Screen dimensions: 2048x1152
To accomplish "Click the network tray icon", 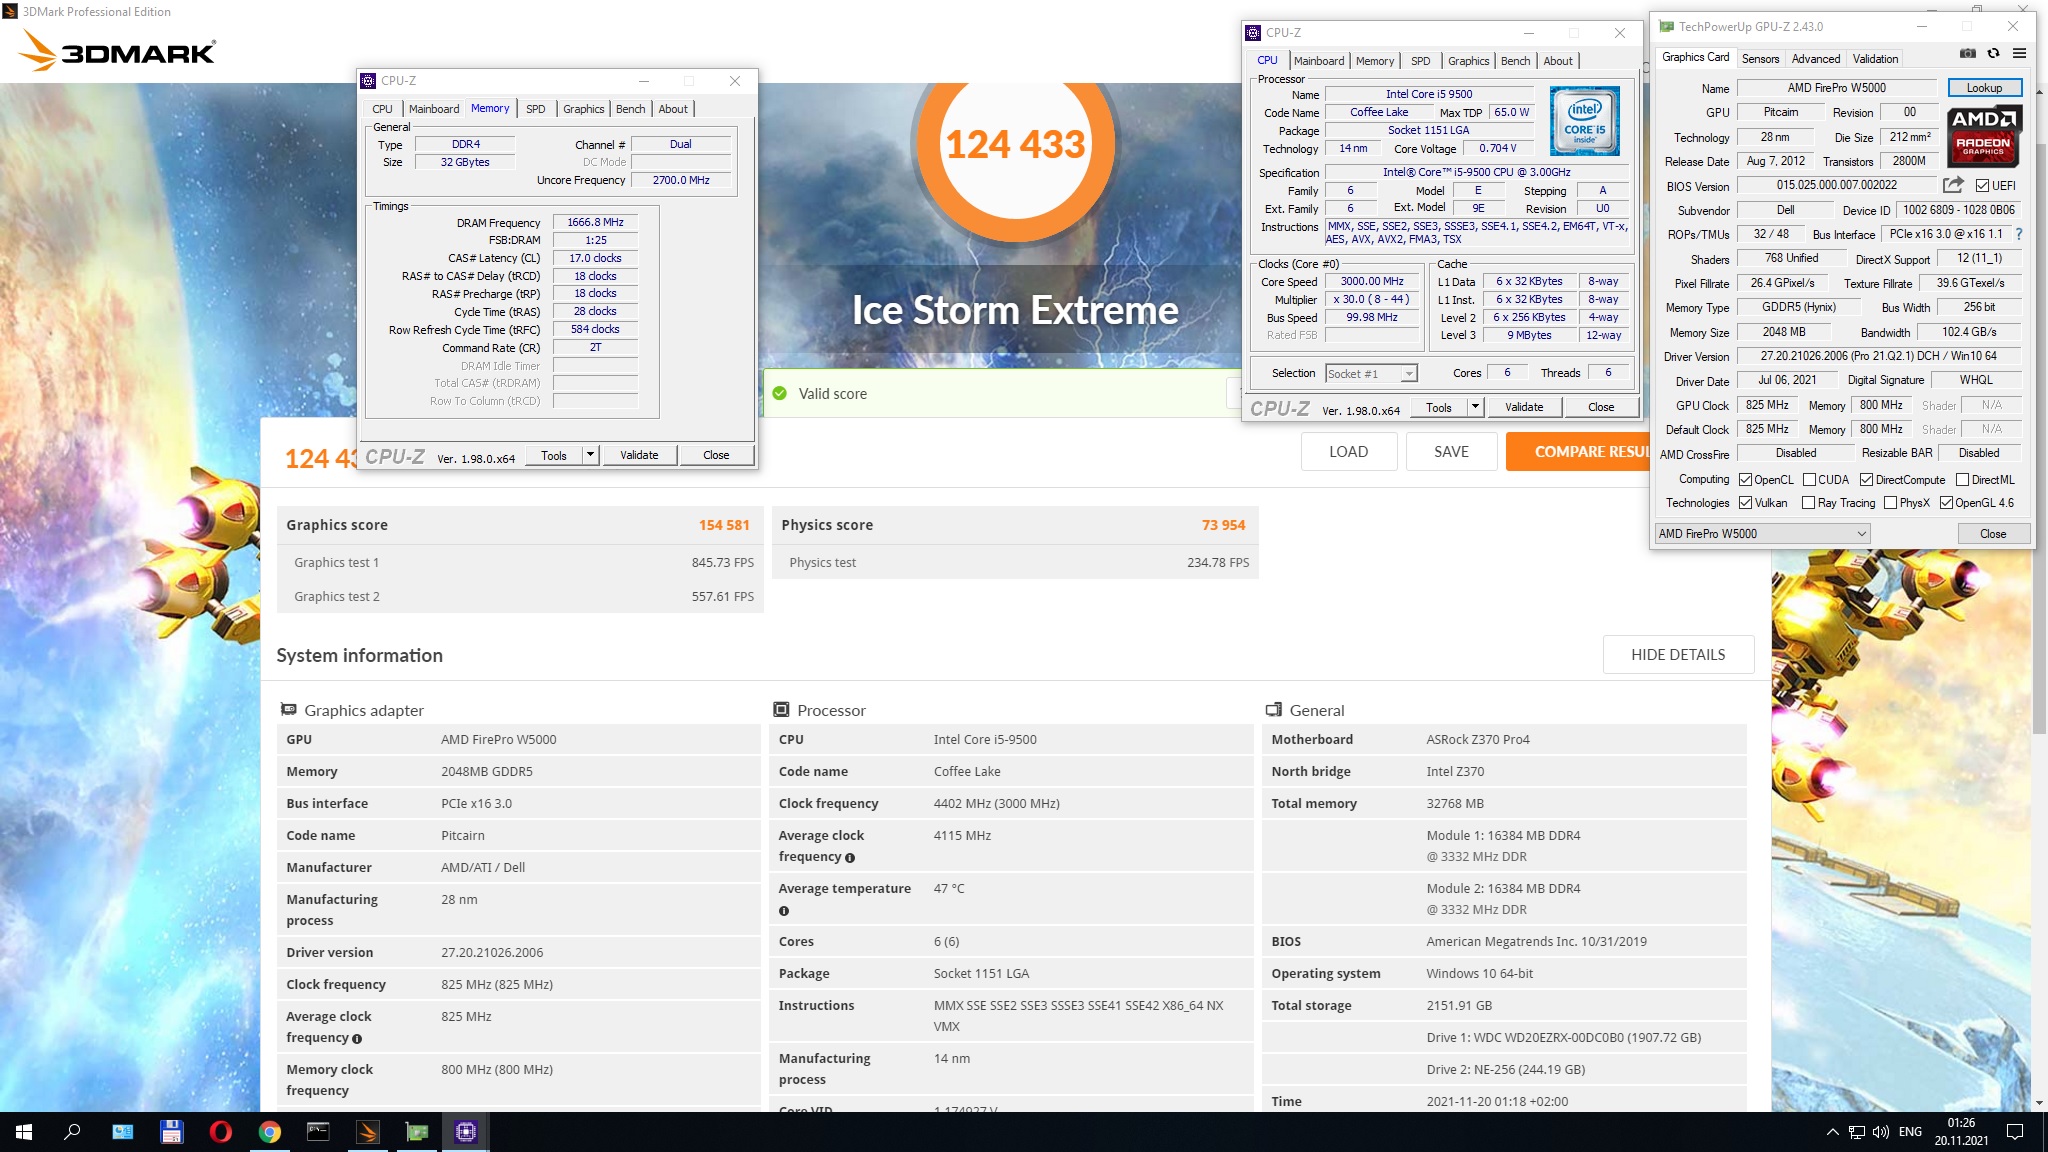I will point(1856,1132).
